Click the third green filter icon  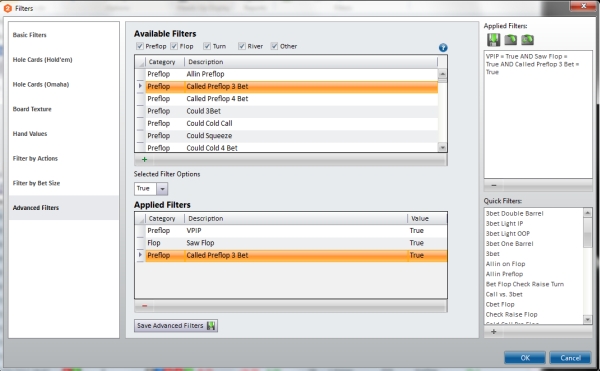[527, 39]
